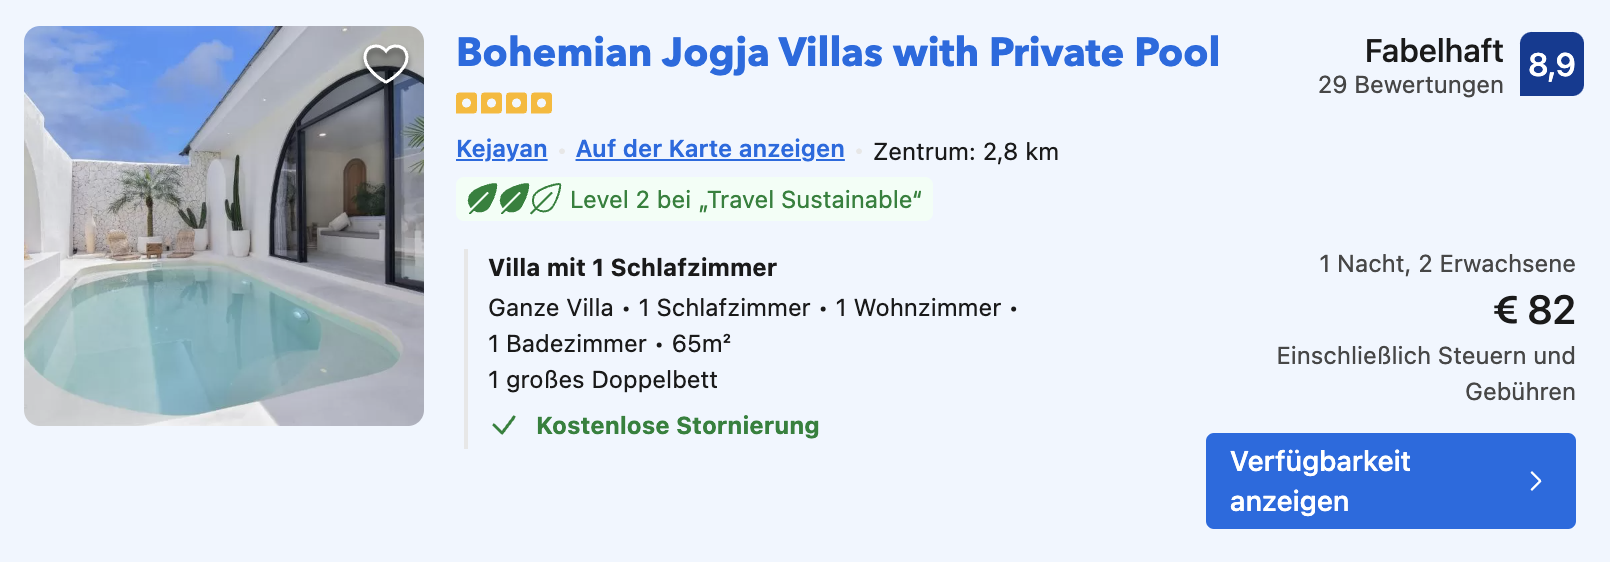Click the chevron arrow on availability button
This screenshot has width=1610, height=562.
click(x=1536, y=481)
